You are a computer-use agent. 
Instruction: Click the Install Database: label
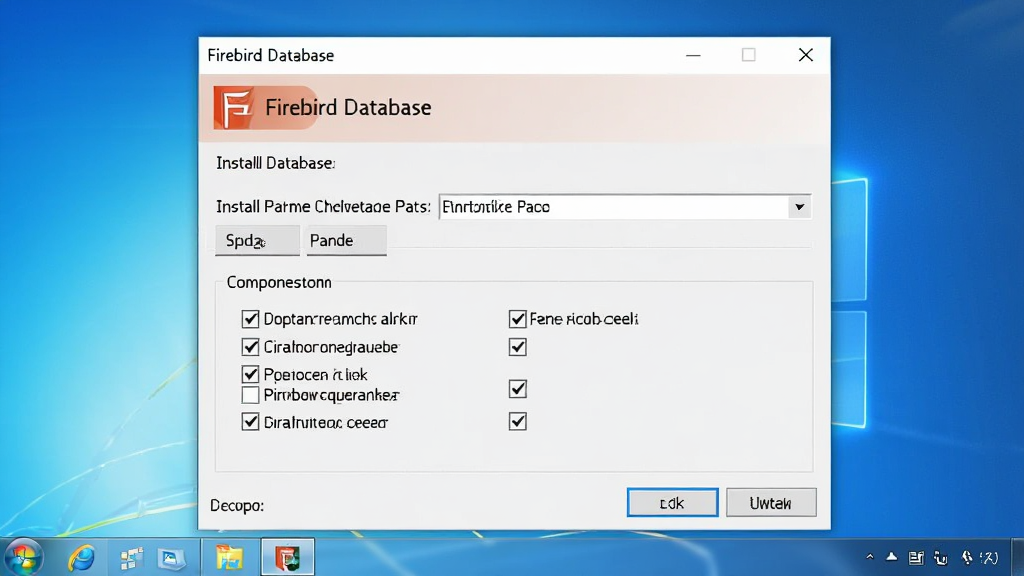(x=276, y=163)
